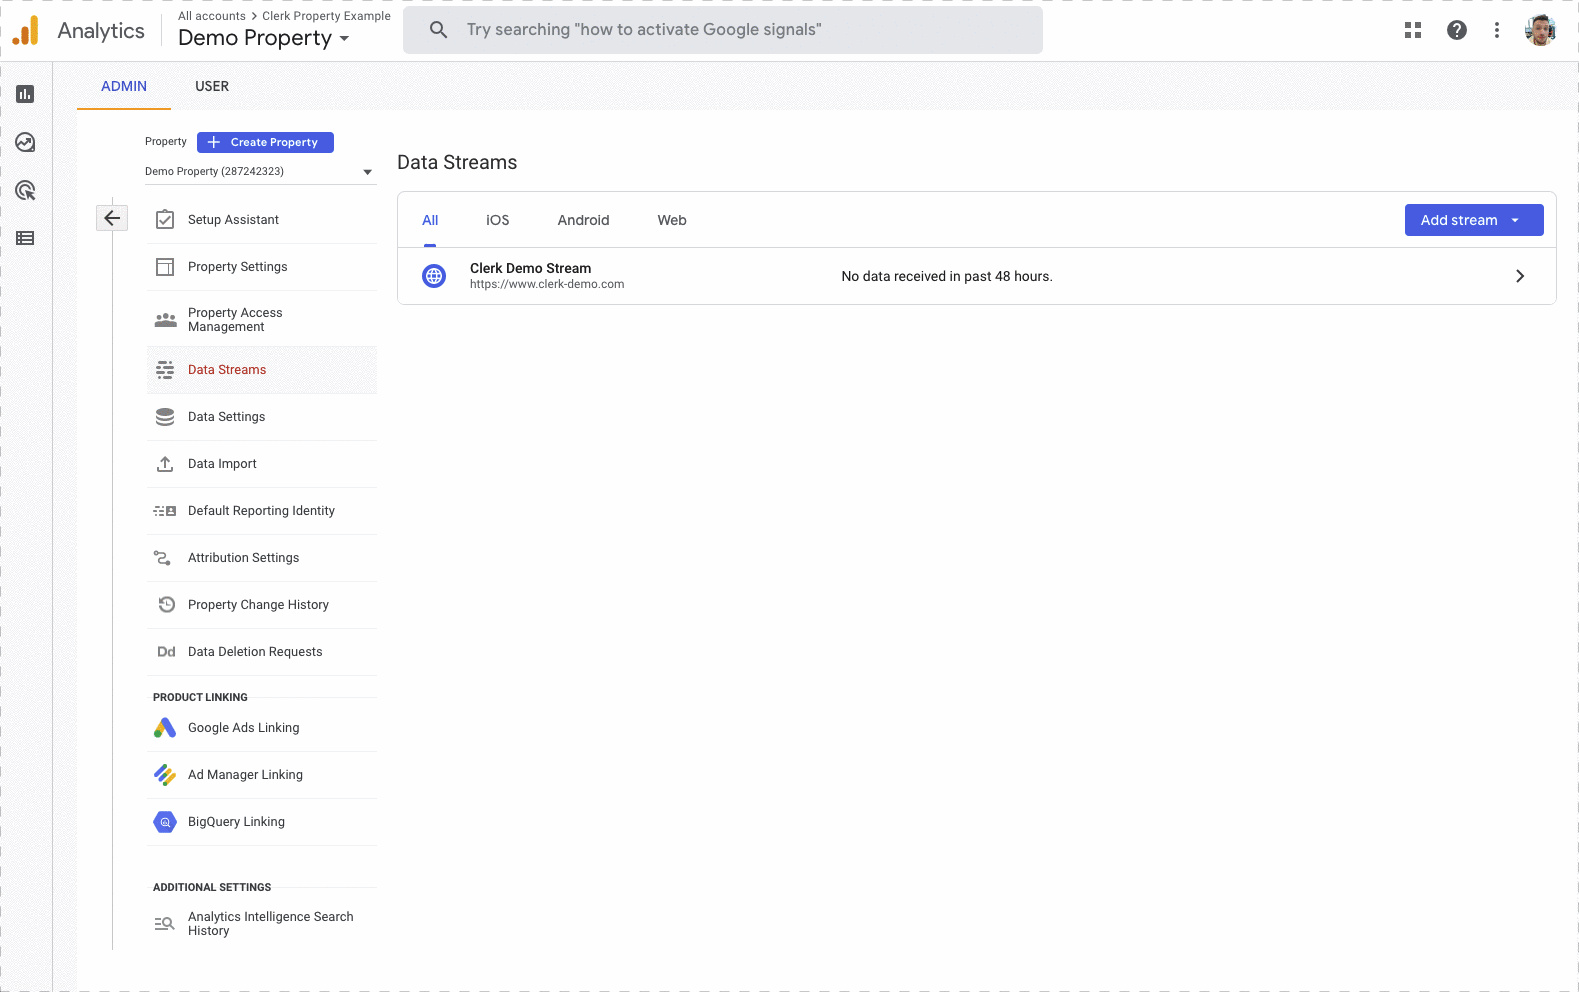Image resolution: width=1579 pixels, height=992 pixels.
Task: Open the Configure table icon in left rail
Action: click(x=25, y=238)
